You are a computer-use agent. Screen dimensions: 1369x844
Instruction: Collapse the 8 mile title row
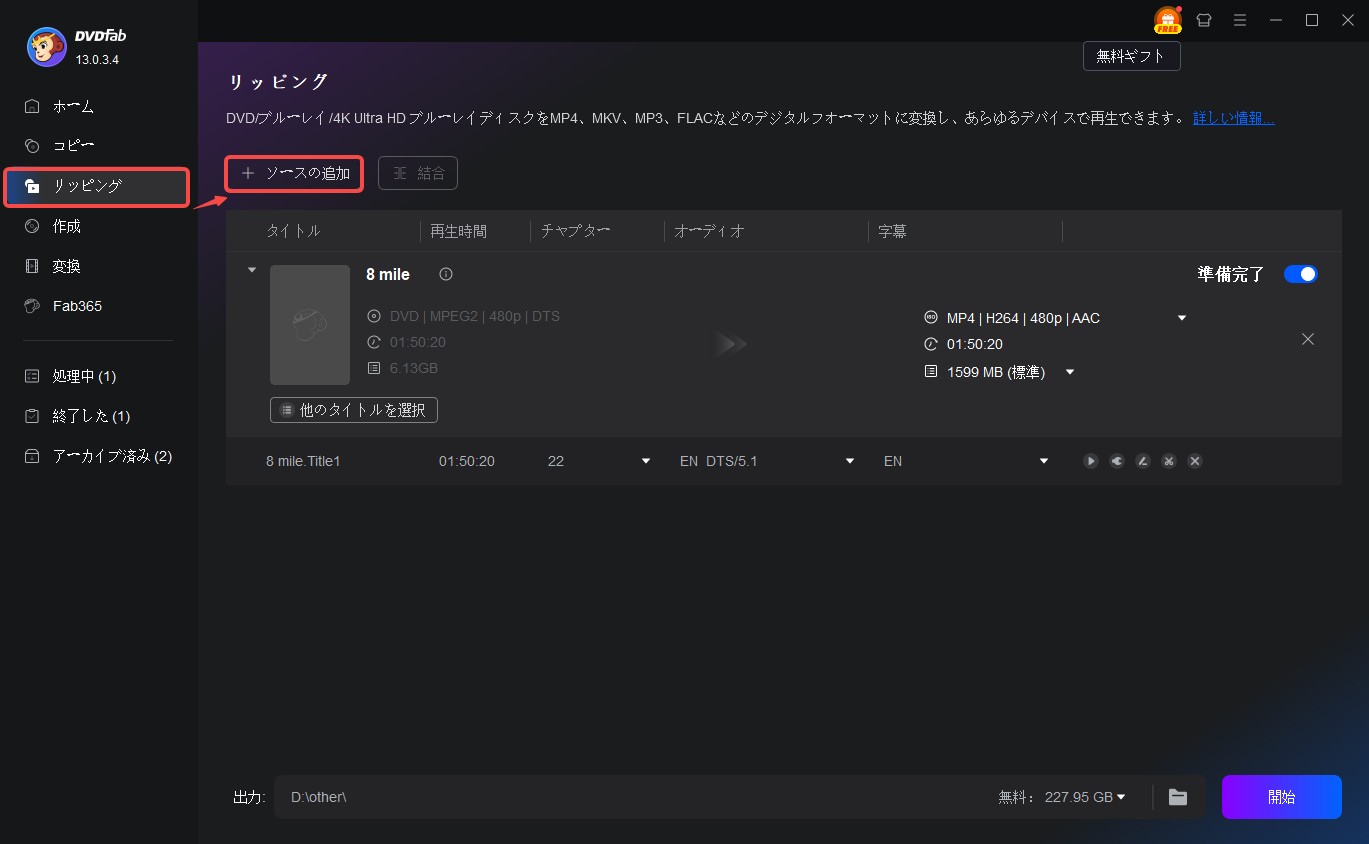coord(252,270)
